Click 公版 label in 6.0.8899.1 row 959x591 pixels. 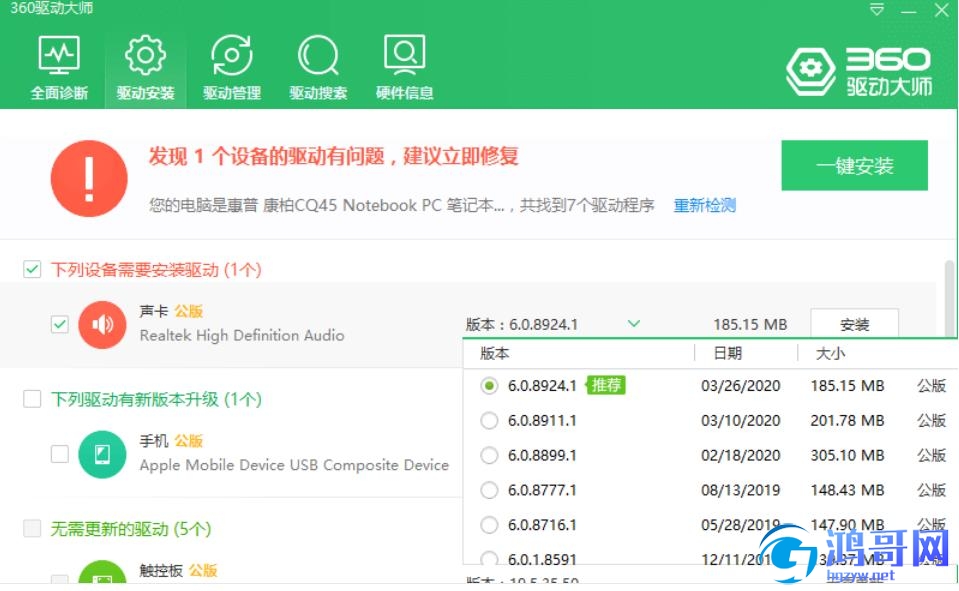coord(931,456)
